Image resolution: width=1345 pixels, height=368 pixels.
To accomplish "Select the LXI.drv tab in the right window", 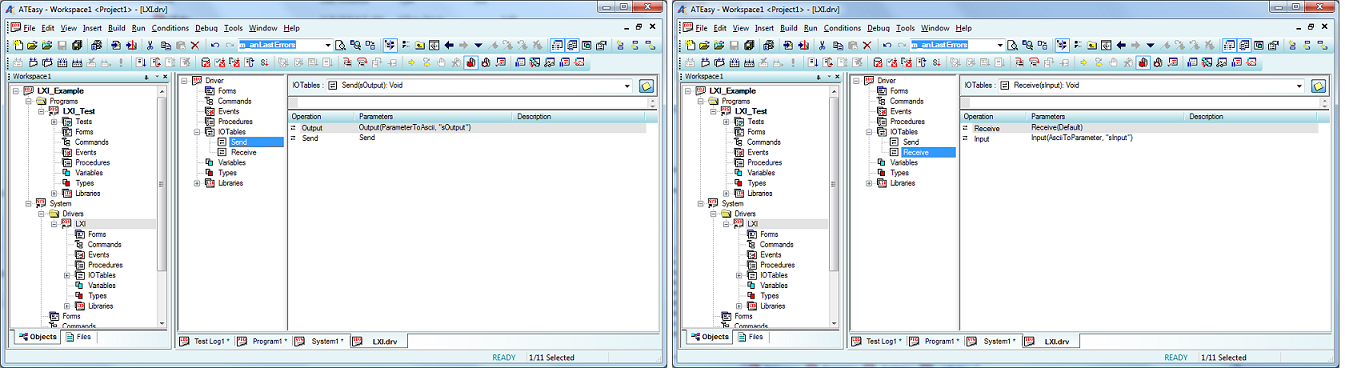I will 1050,341.
